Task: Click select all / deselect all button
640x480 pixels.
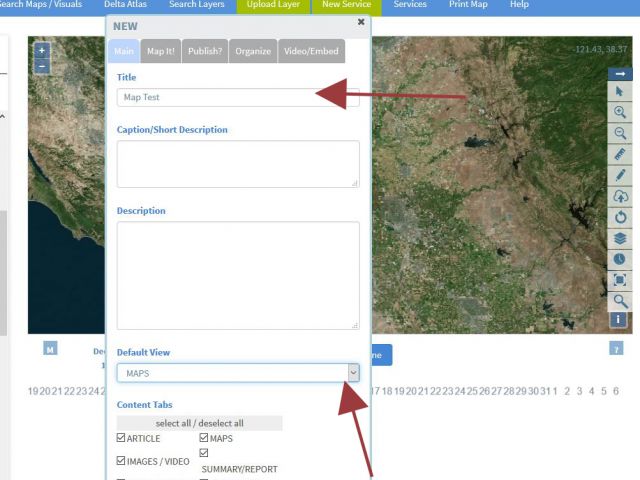Action: click(x=199, y=423)
